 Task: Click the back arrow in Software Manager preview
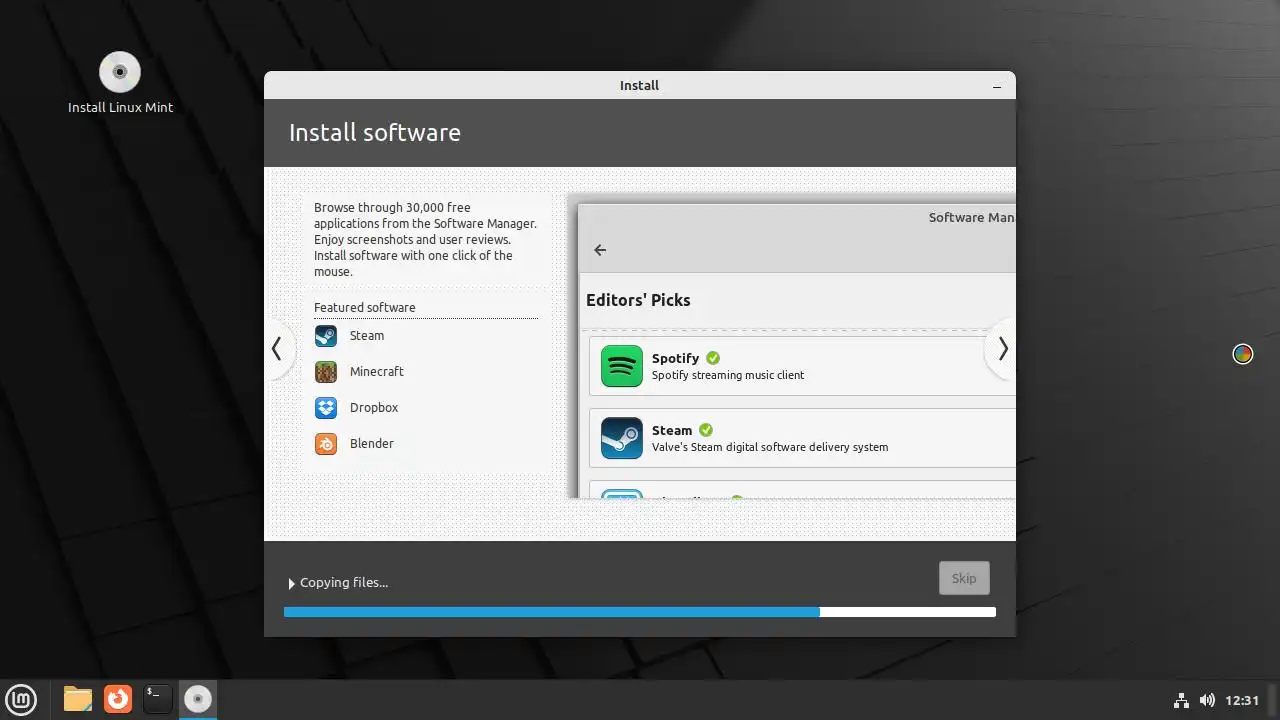coord(600,250)
